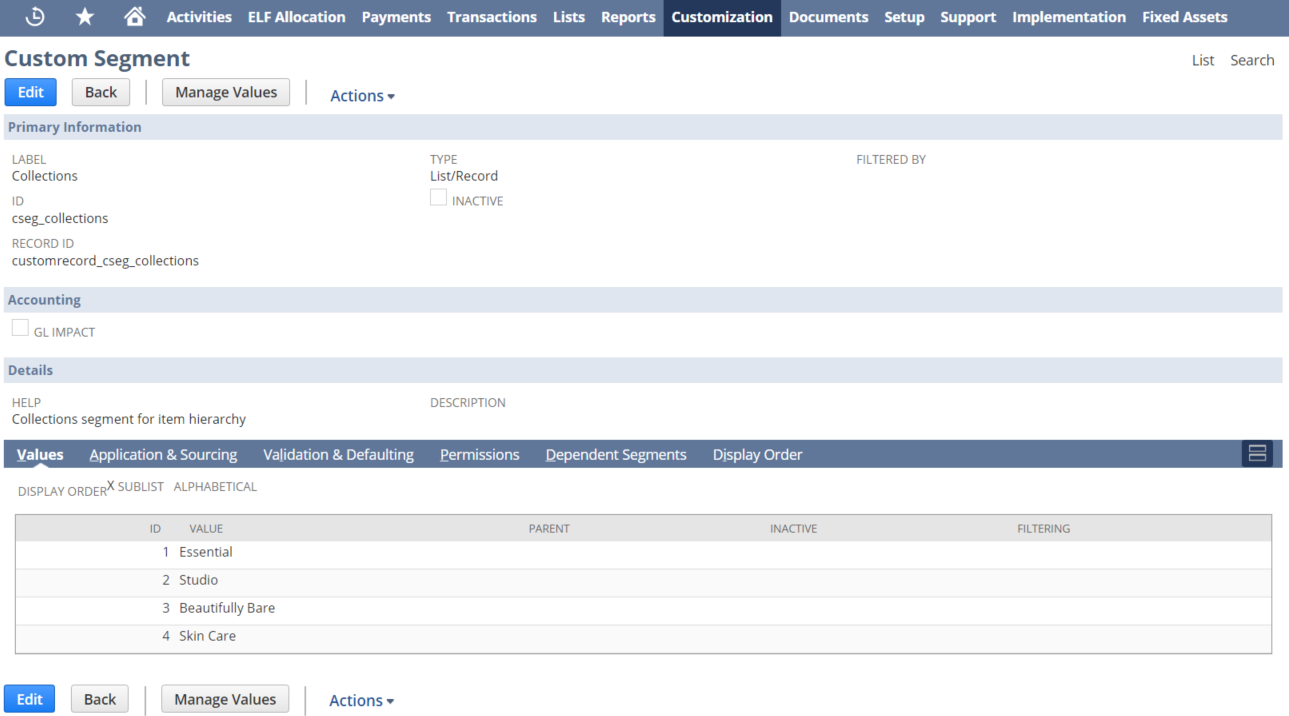Screen dimensions: 1289x716
Task: Switch to the Validation & Defaulting subtab
Action: tap(338, 455)
